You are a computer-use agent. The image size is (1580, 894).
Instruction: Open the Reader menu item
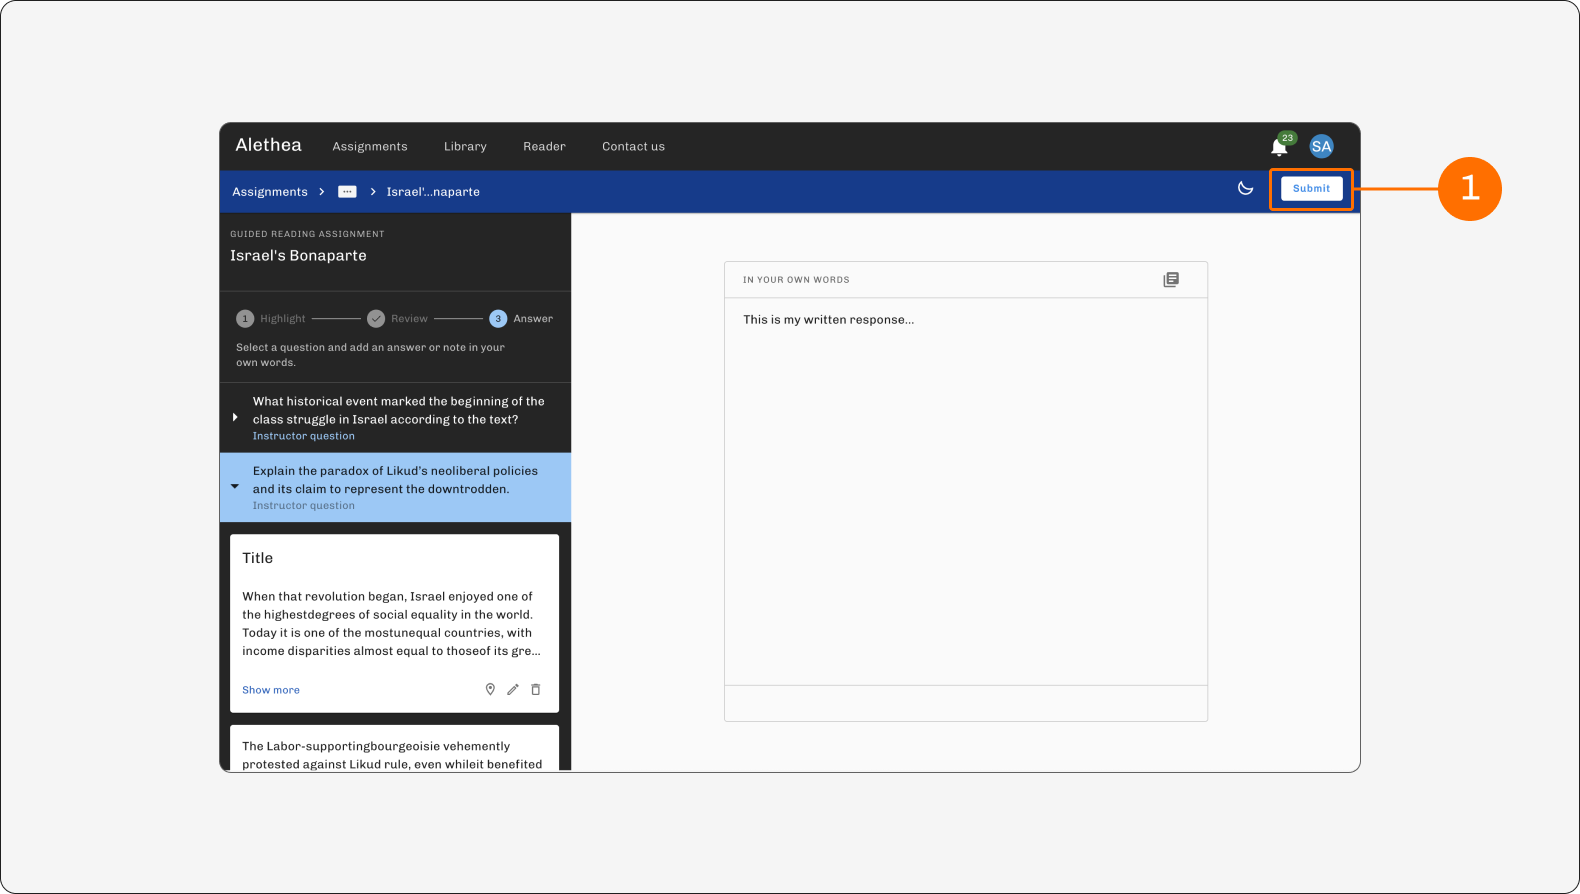[544, 146]
